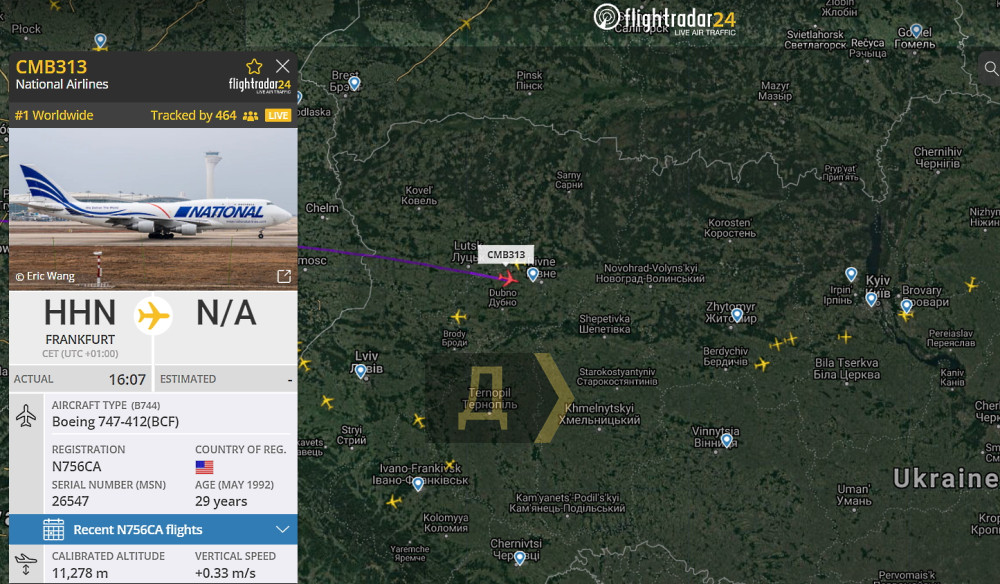
Task: Click the CMB313 callout label on map
Action: coord(506,254)
